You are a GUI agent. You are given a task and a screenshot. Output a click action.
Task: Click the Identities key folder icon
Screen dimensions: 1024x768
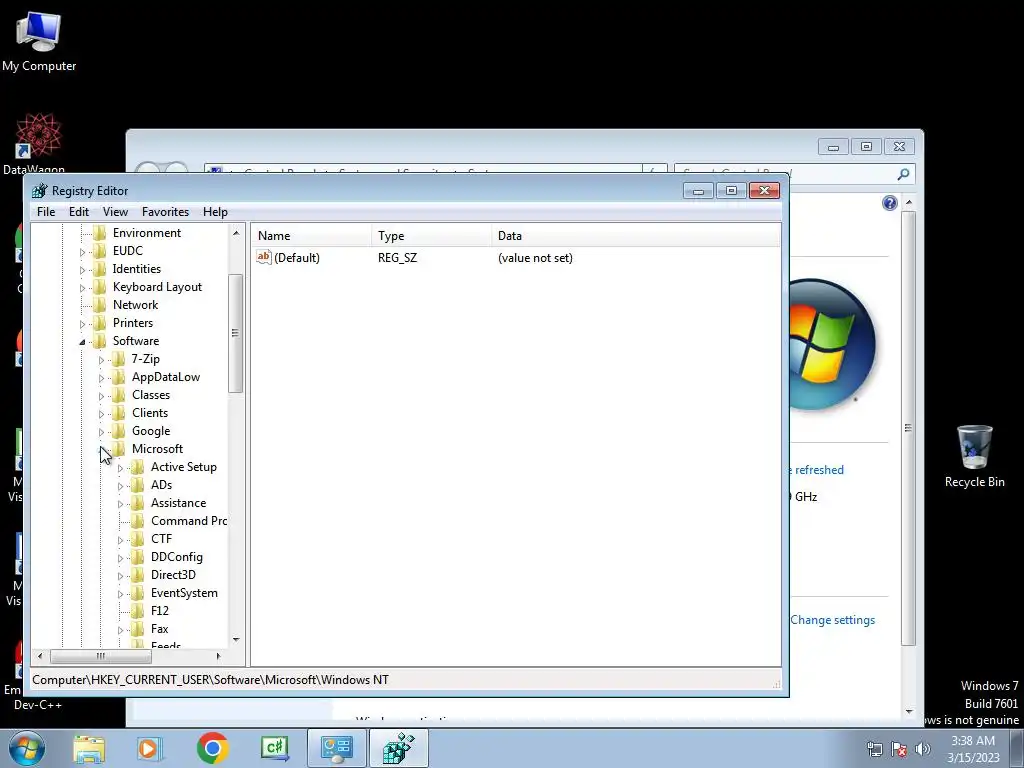99,268
